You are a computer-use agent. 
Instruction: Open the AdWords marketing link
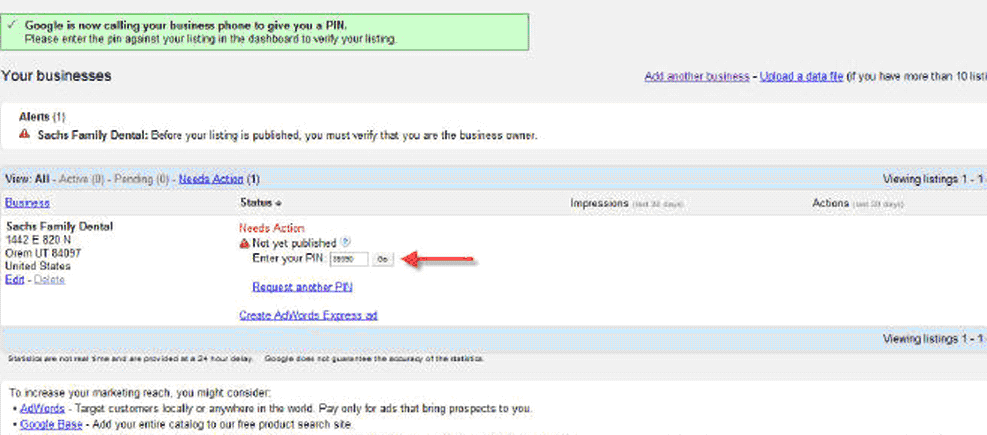point(42,409)
